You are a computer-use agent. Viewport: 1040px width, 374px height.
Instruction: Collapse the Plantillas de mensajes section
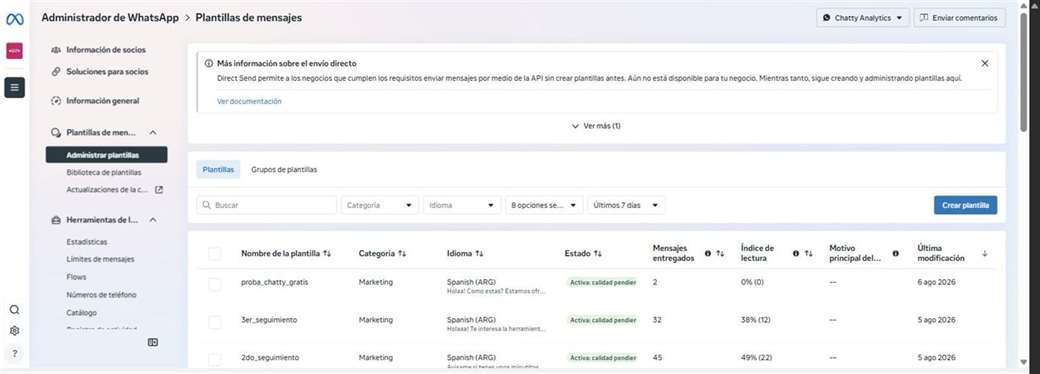[x=153, y=133]
